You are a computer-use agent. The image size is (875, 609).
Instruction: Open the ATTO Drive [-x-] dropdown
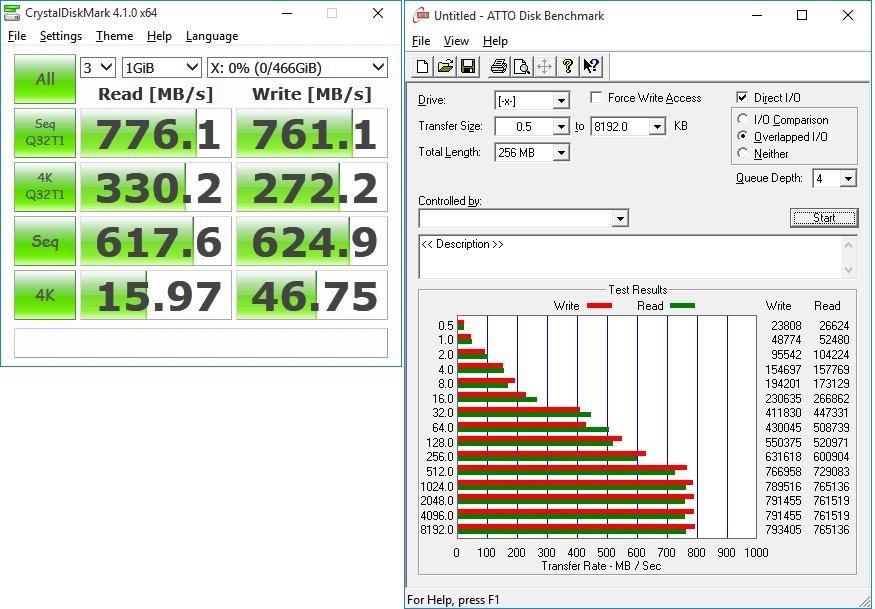coord(561,100)
